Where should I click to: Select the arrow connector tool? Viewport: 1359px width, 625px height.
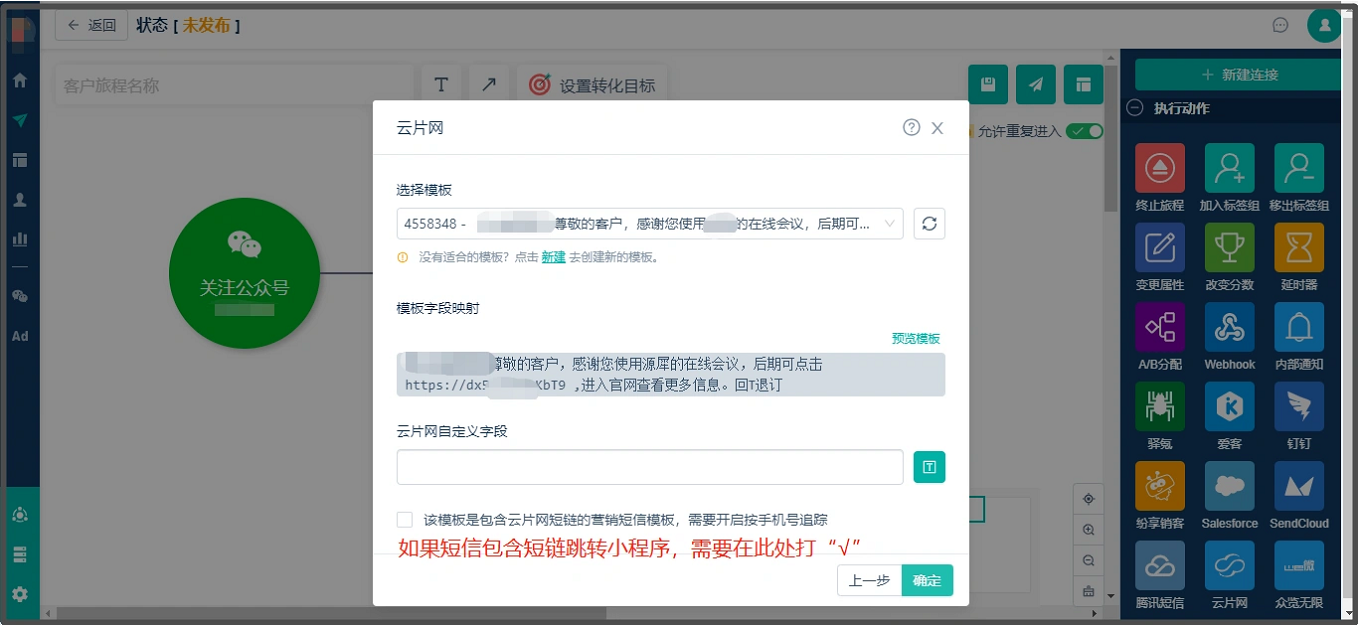pyautogui.click(x=489, y=85)
